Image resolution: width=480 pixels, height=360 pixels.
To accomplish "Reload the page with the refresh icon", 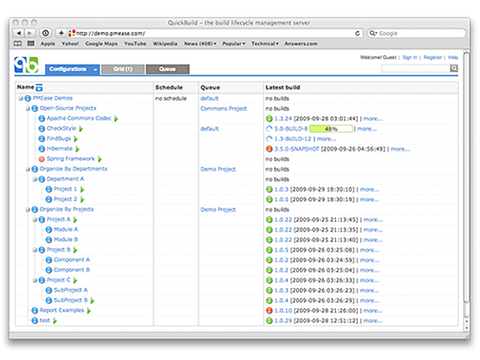I will click(x=357, y=33).
